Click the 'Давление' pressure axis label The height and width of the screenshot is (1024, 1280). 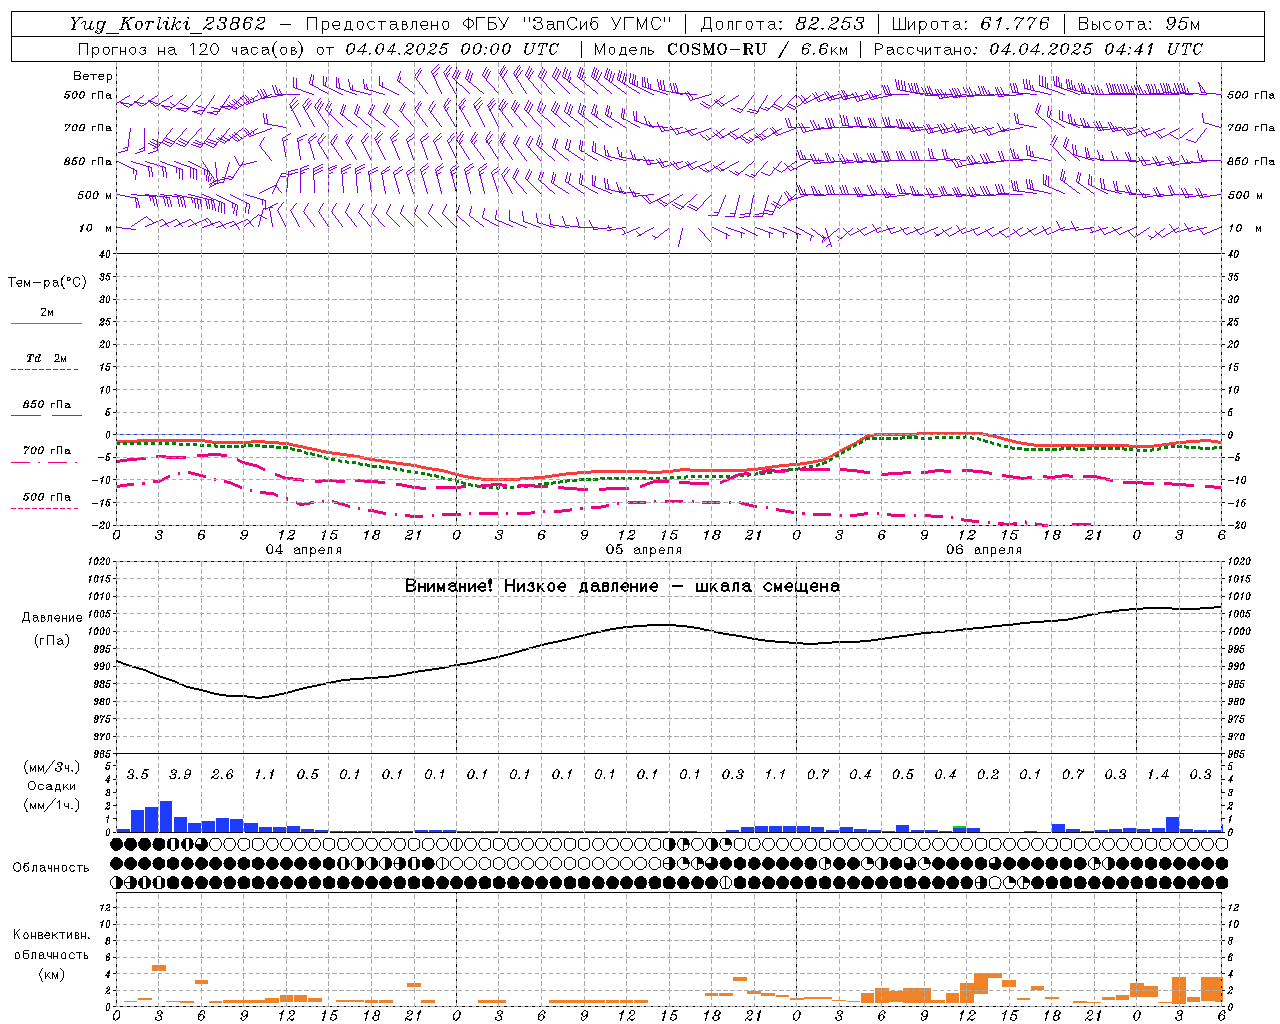pos(52,618)
